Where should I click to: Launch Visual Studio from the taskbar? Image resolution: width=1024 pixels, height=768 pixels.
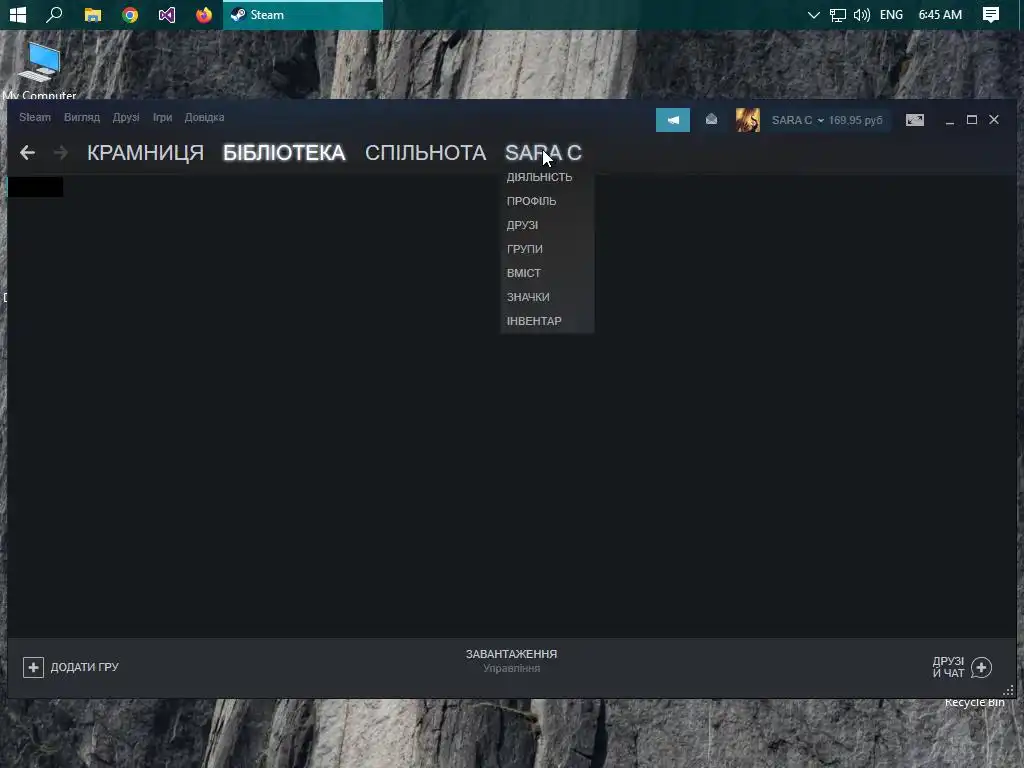(167, 14)
